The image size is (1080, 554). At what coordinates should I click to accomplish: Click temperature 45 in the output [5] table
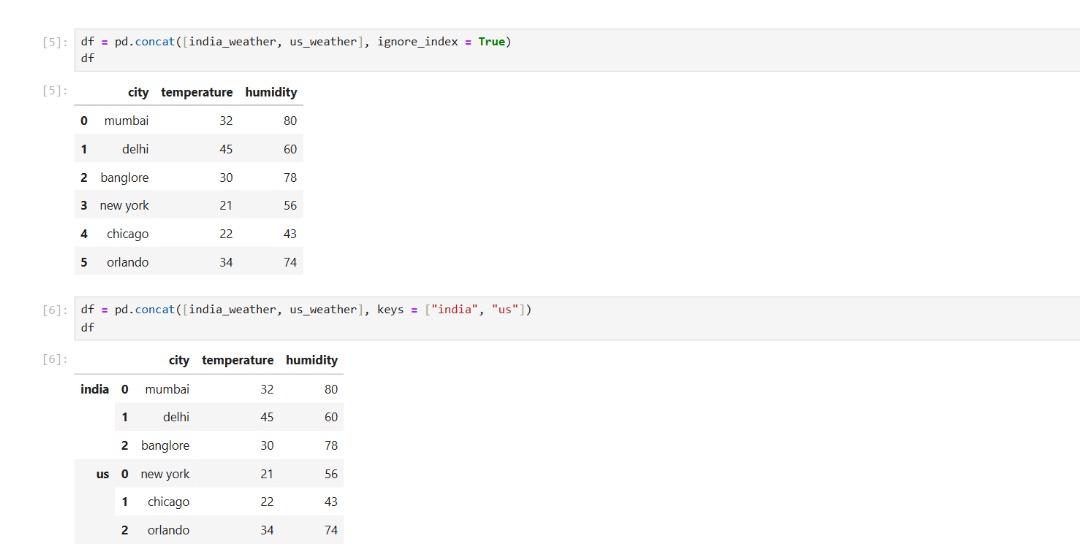(226, 149)
